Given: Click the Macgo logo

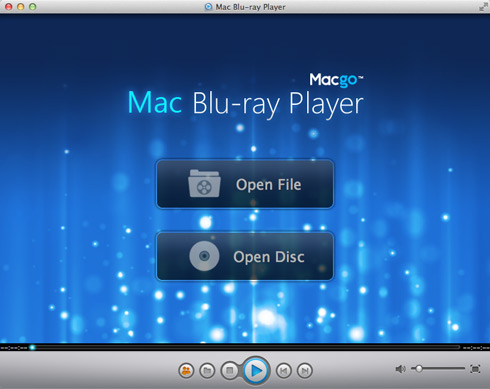Looking at the screenshot, I should (x=336, y=80).
